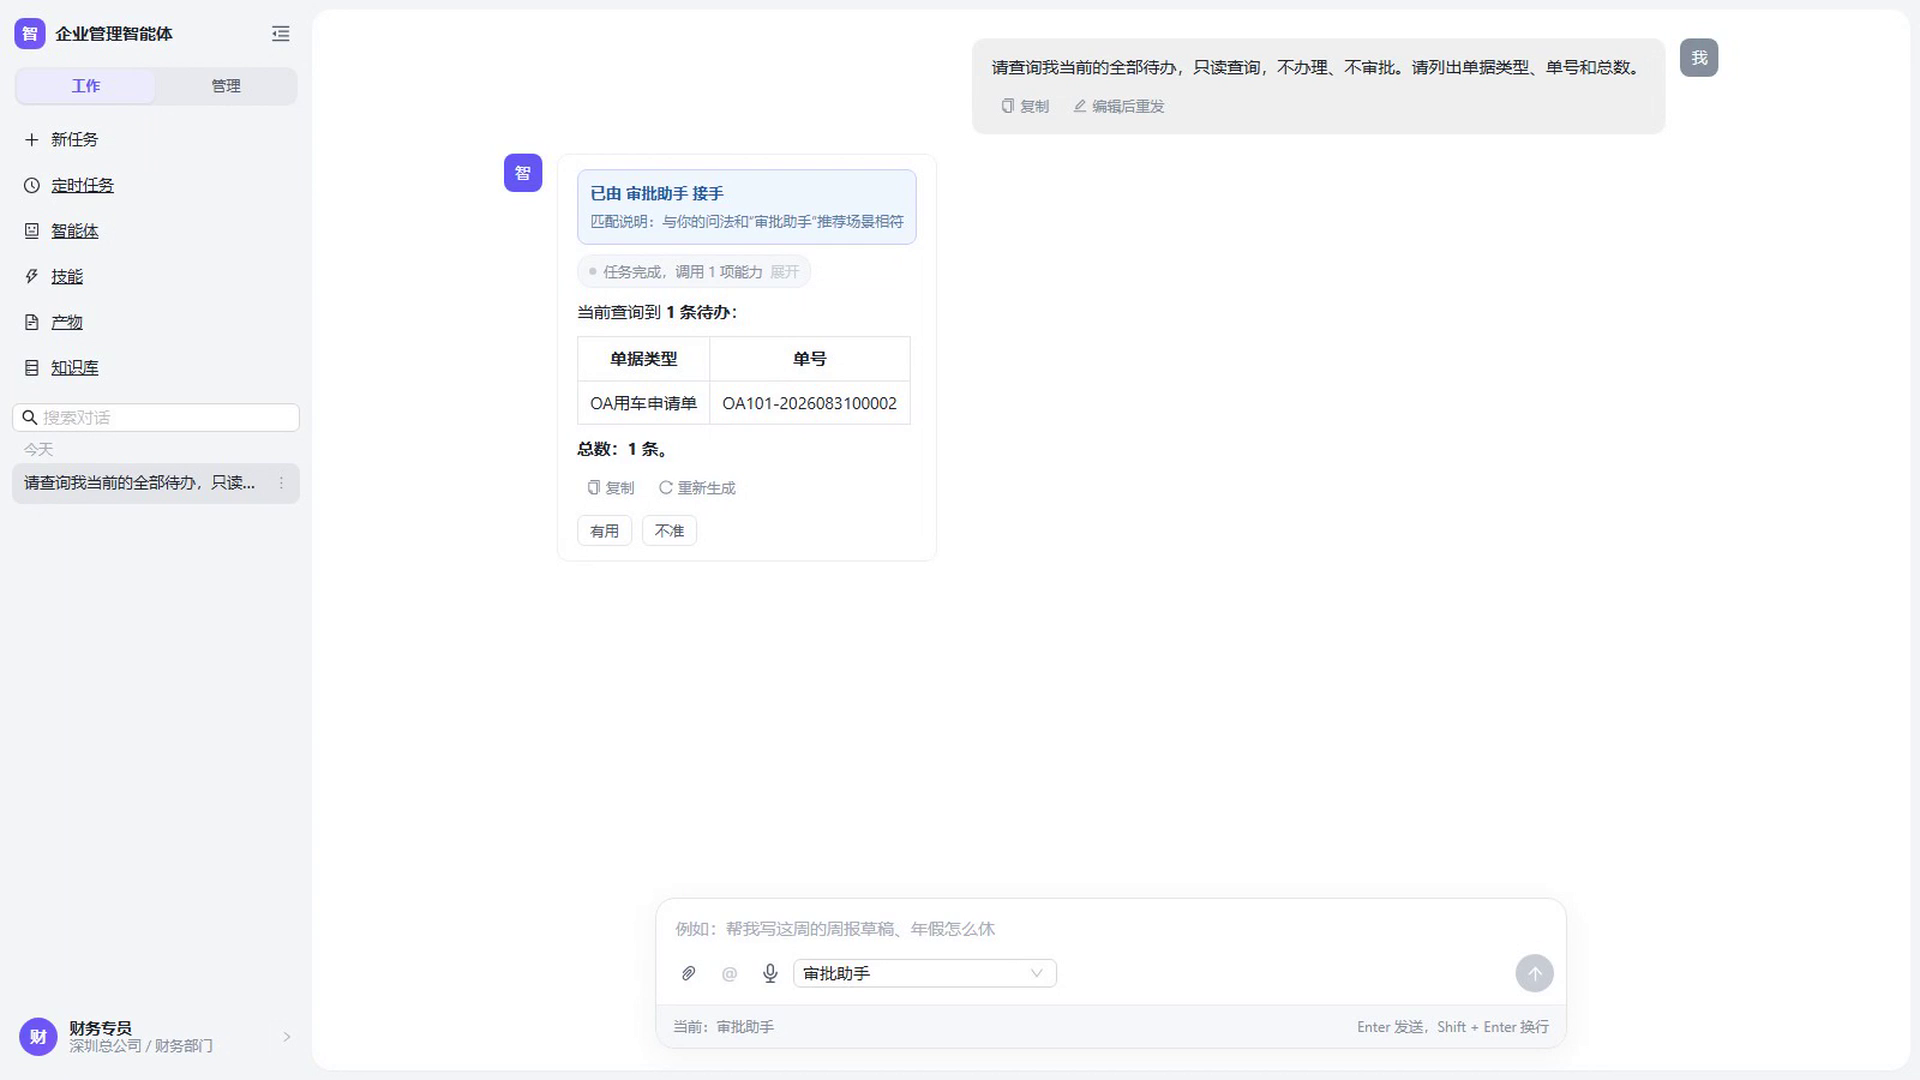Click the send arrow button
Viewport: 1920px width, 1080px height.
click(x=1534, y=973)
